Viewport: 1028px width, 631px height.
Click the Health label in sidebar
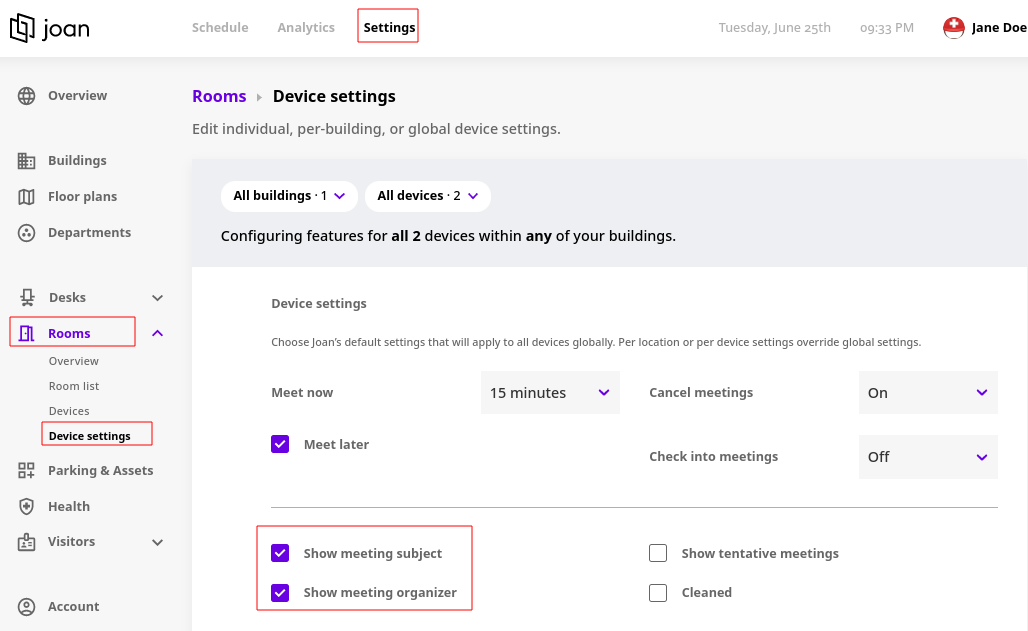[69, 506]
